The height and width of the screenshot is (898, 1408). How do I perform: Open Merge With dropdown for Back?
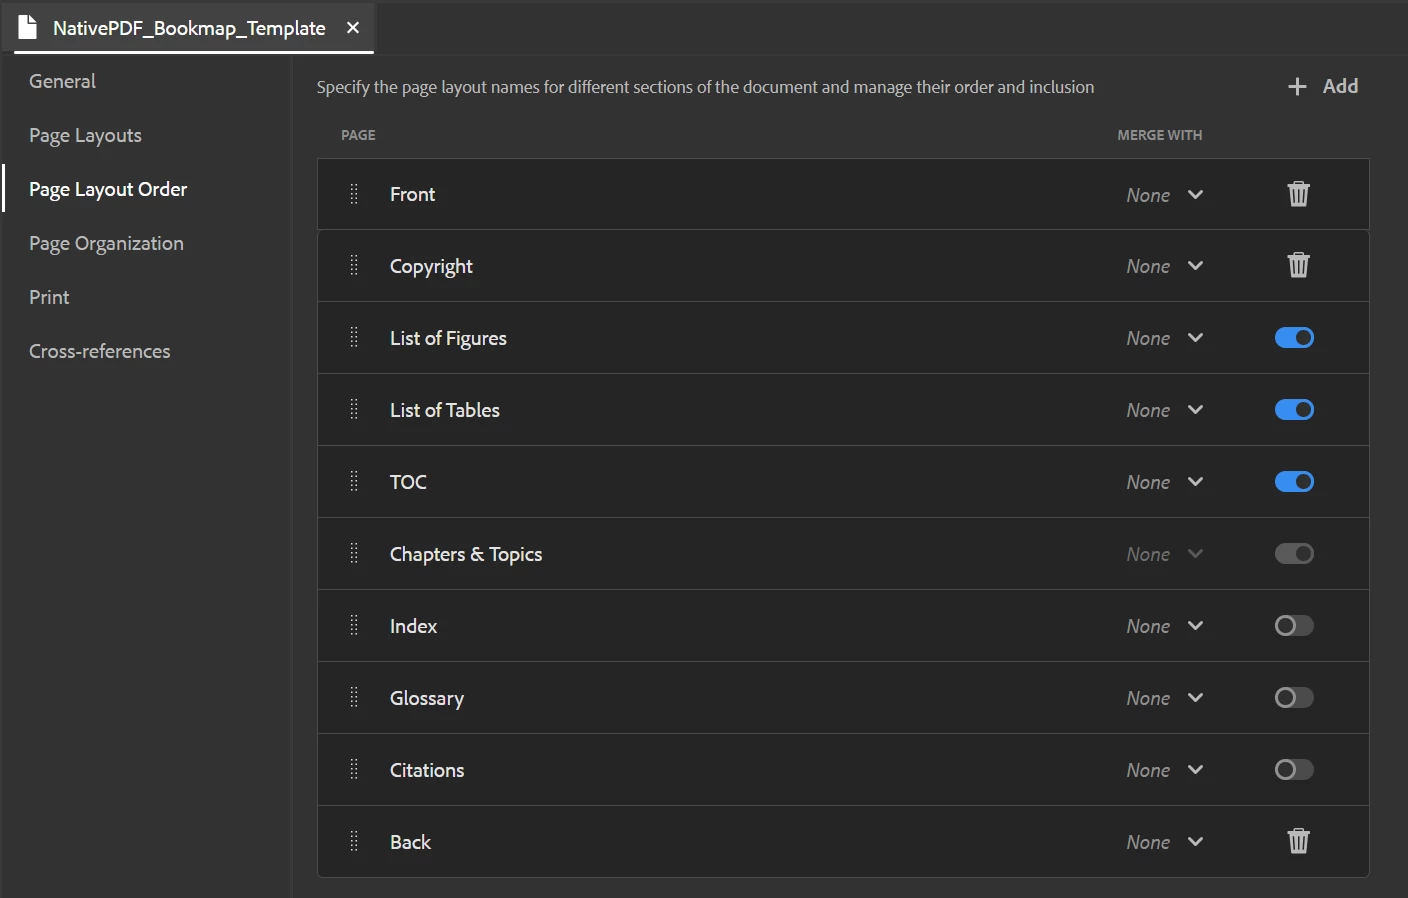[1165, 842]
